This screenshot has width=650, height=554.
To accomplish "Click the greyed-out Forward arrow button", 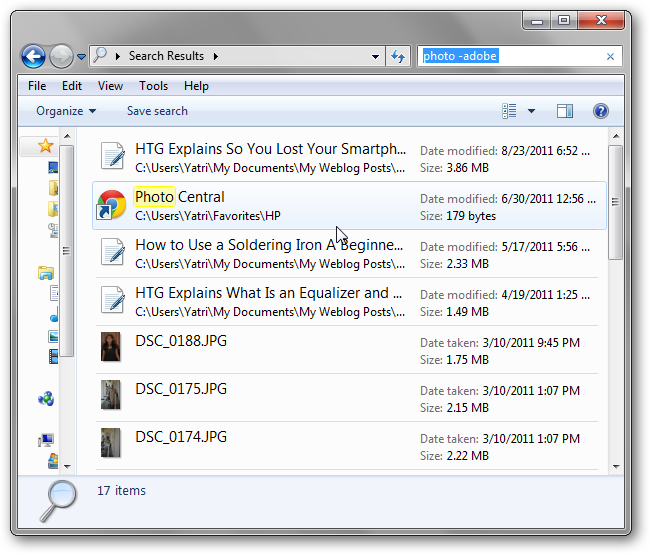I will 61,56.
